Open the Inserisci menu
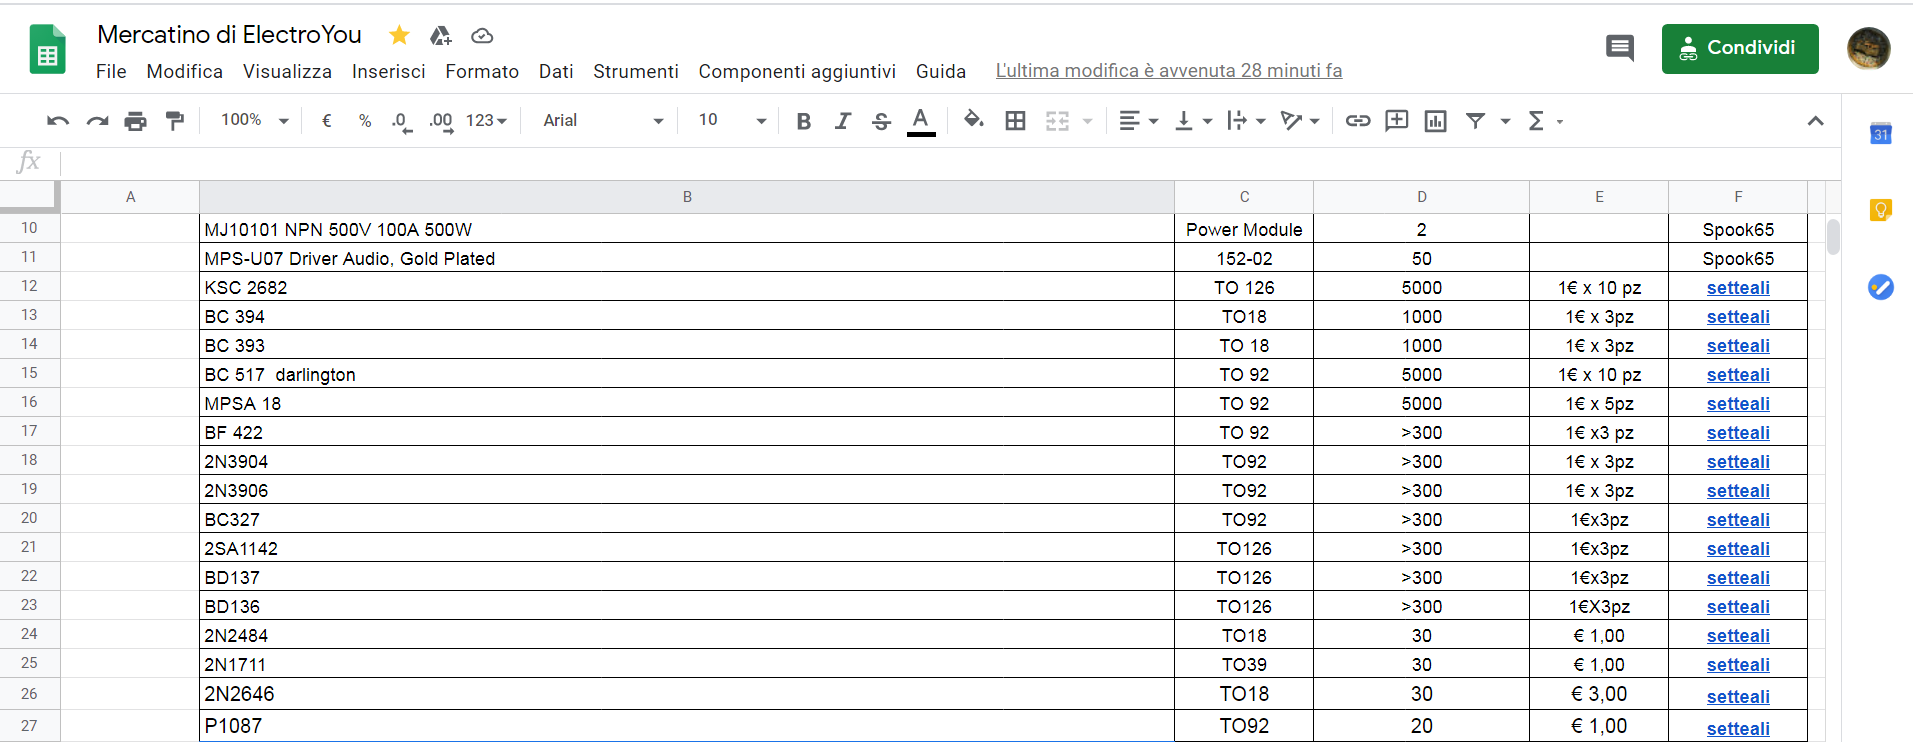 [x=388, y=71]
